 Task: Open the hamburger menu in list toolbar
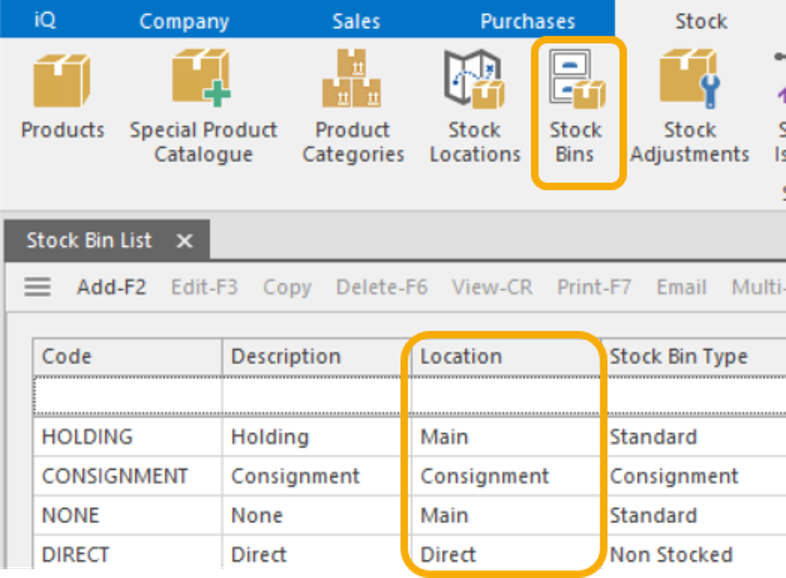pos(38,287)
